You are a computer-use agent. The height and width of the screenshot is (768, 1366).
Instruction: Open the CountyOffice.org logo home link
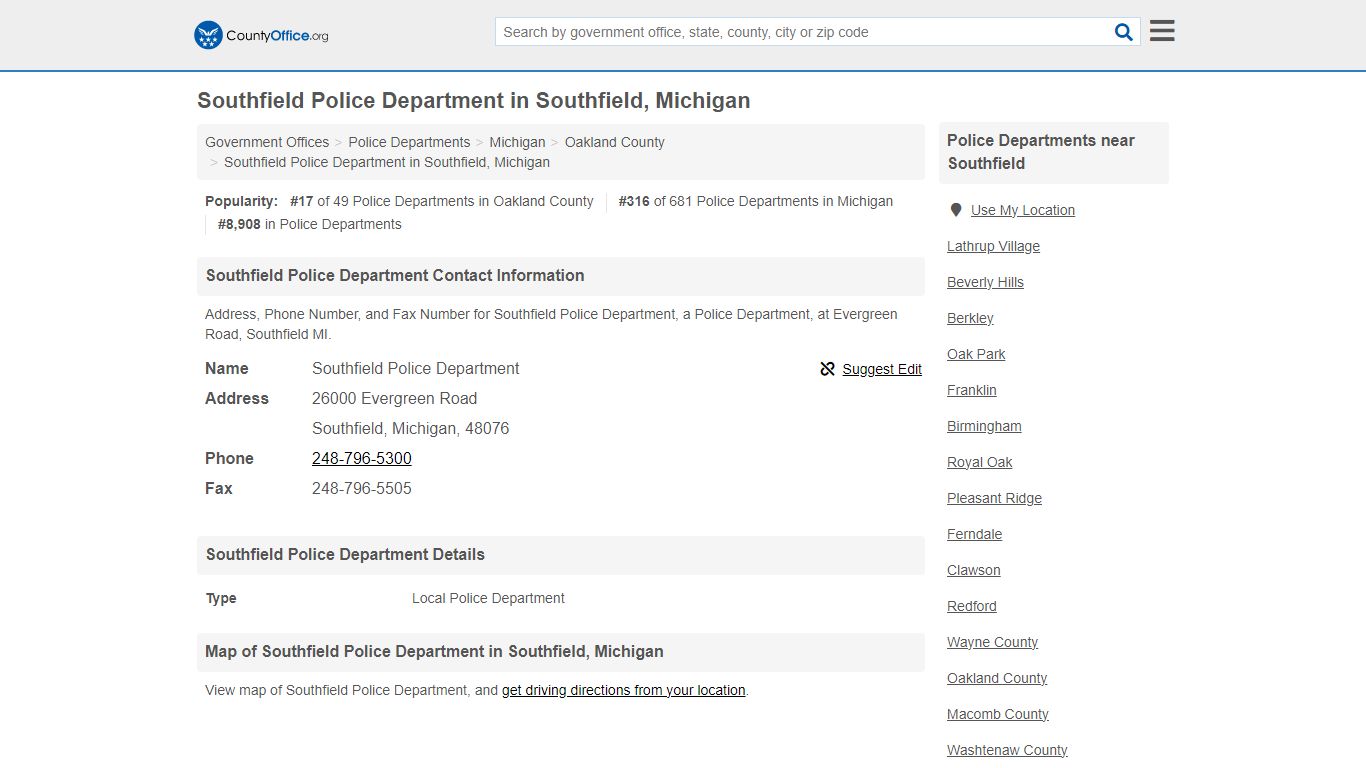261,35
